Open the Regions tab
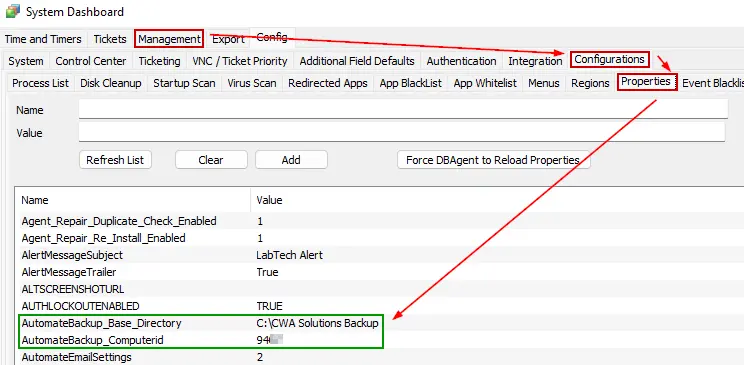Viewport: 744px width, 365px height. [590, 83]
